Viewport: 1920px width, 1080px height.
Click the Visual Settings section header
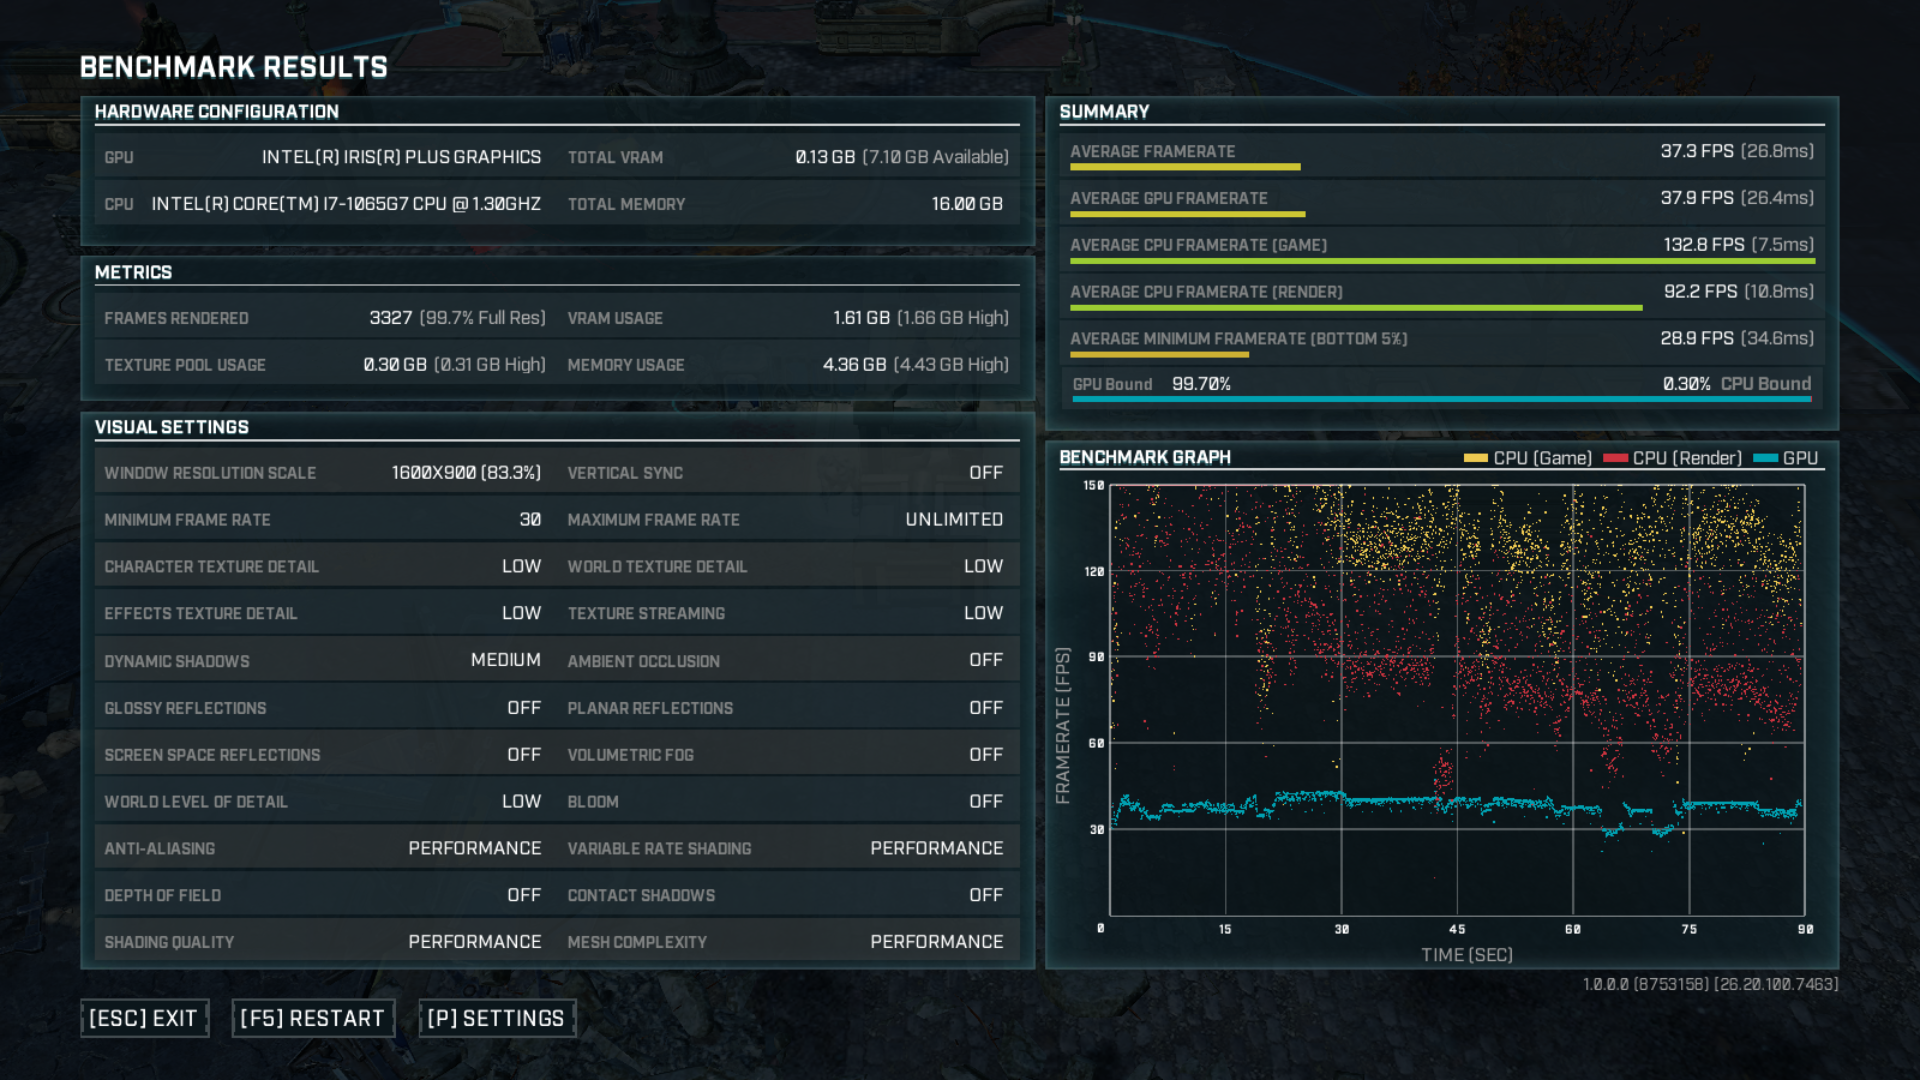pos(172,427)
